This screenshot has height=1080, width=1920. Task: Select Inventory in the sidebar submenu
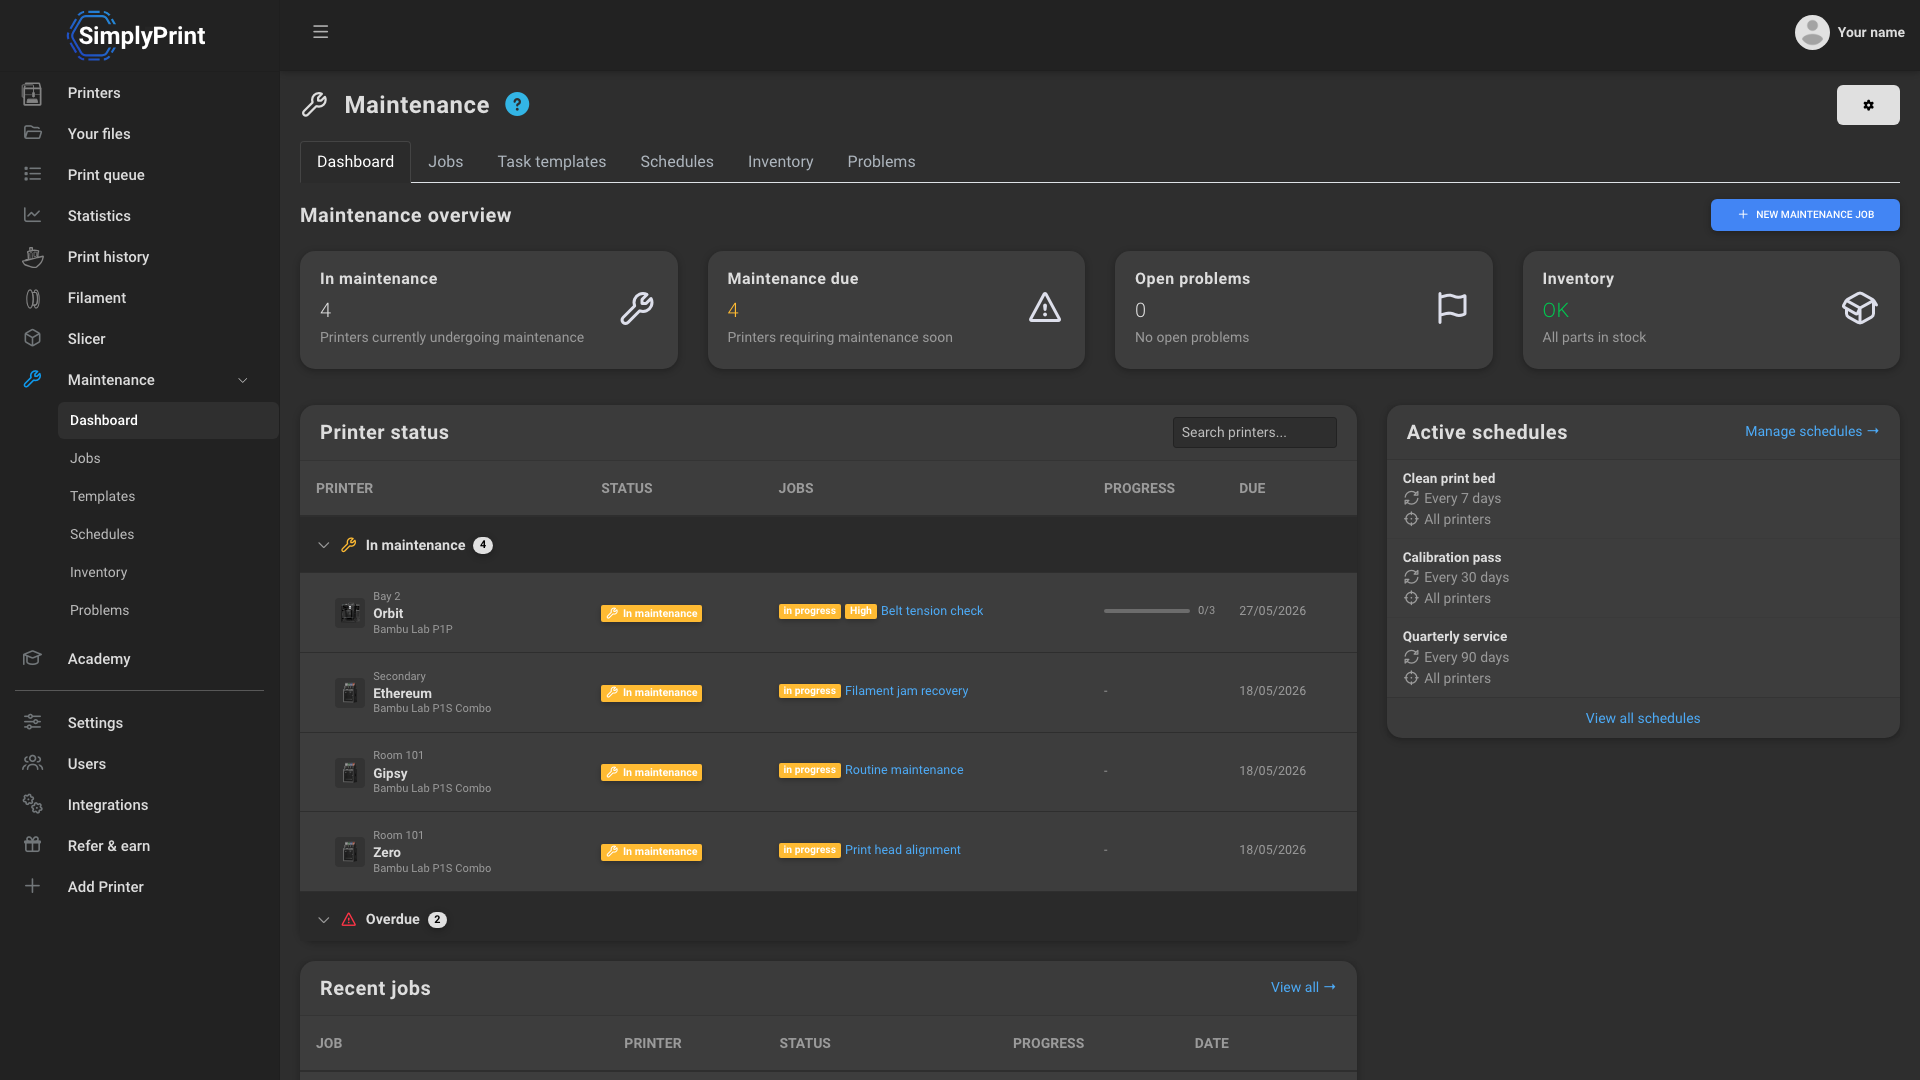pos(98,572)
